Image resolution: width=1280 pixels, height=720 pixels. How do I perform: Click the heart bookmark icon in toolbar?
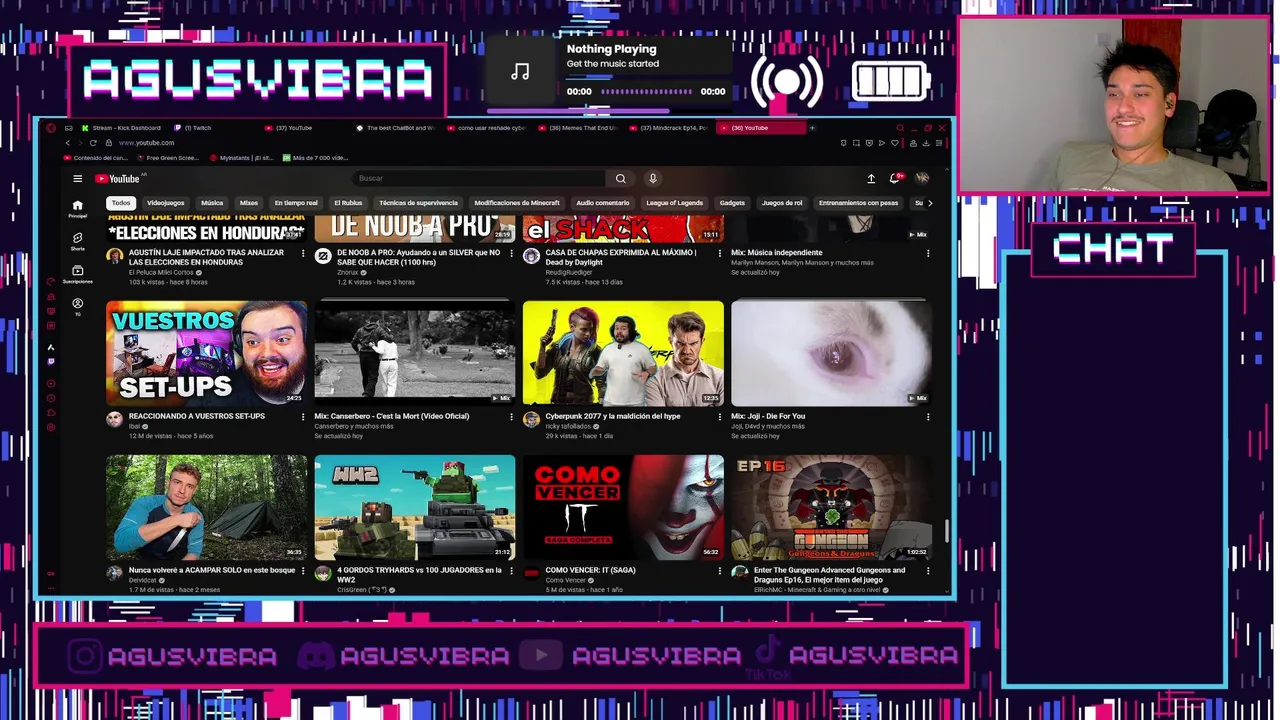pos(895,143)
